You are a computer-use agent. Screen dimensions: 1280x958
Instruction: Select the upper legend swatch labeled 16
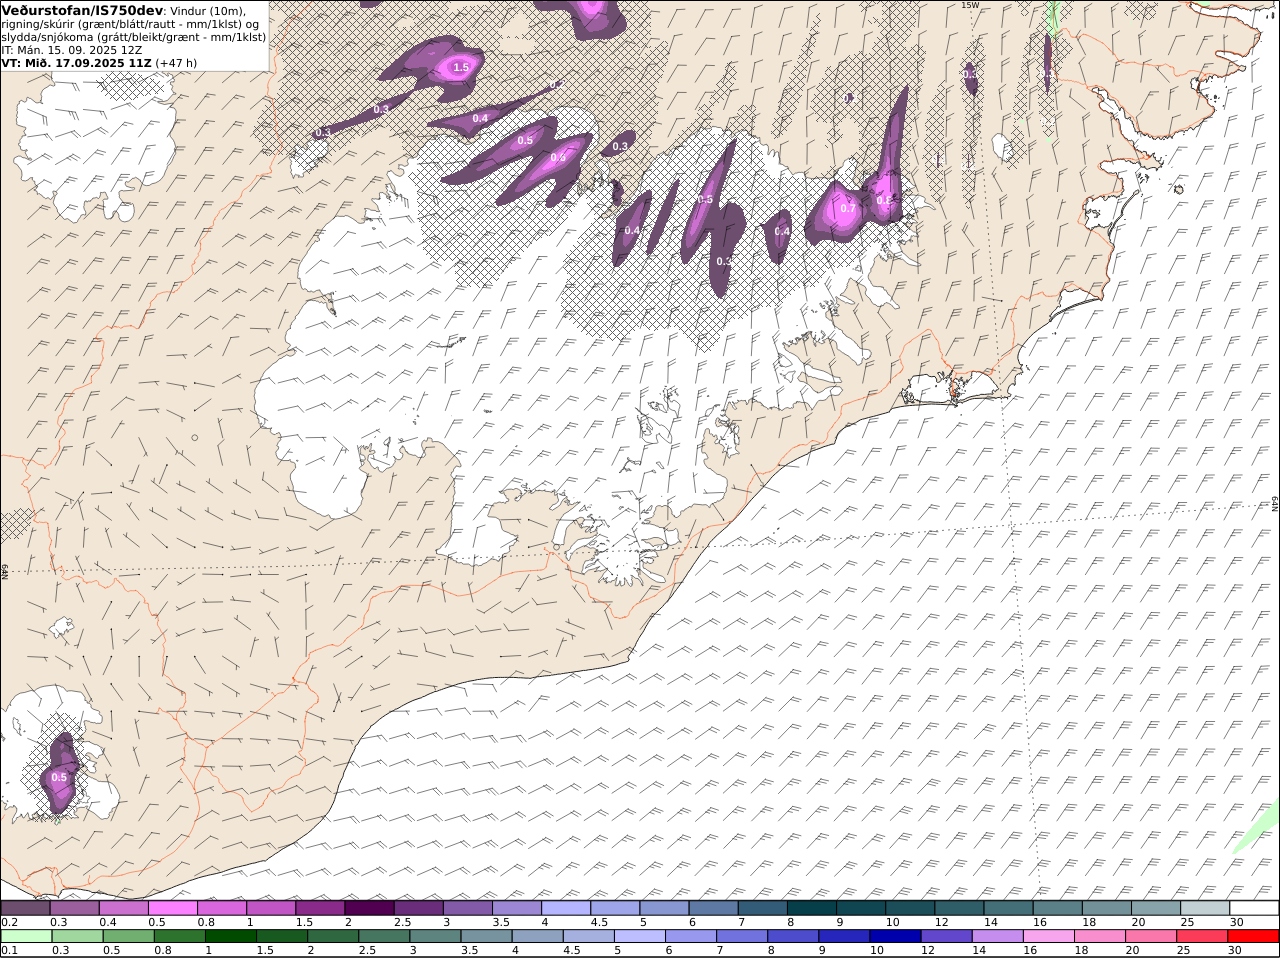click(x=1057, y=908)
